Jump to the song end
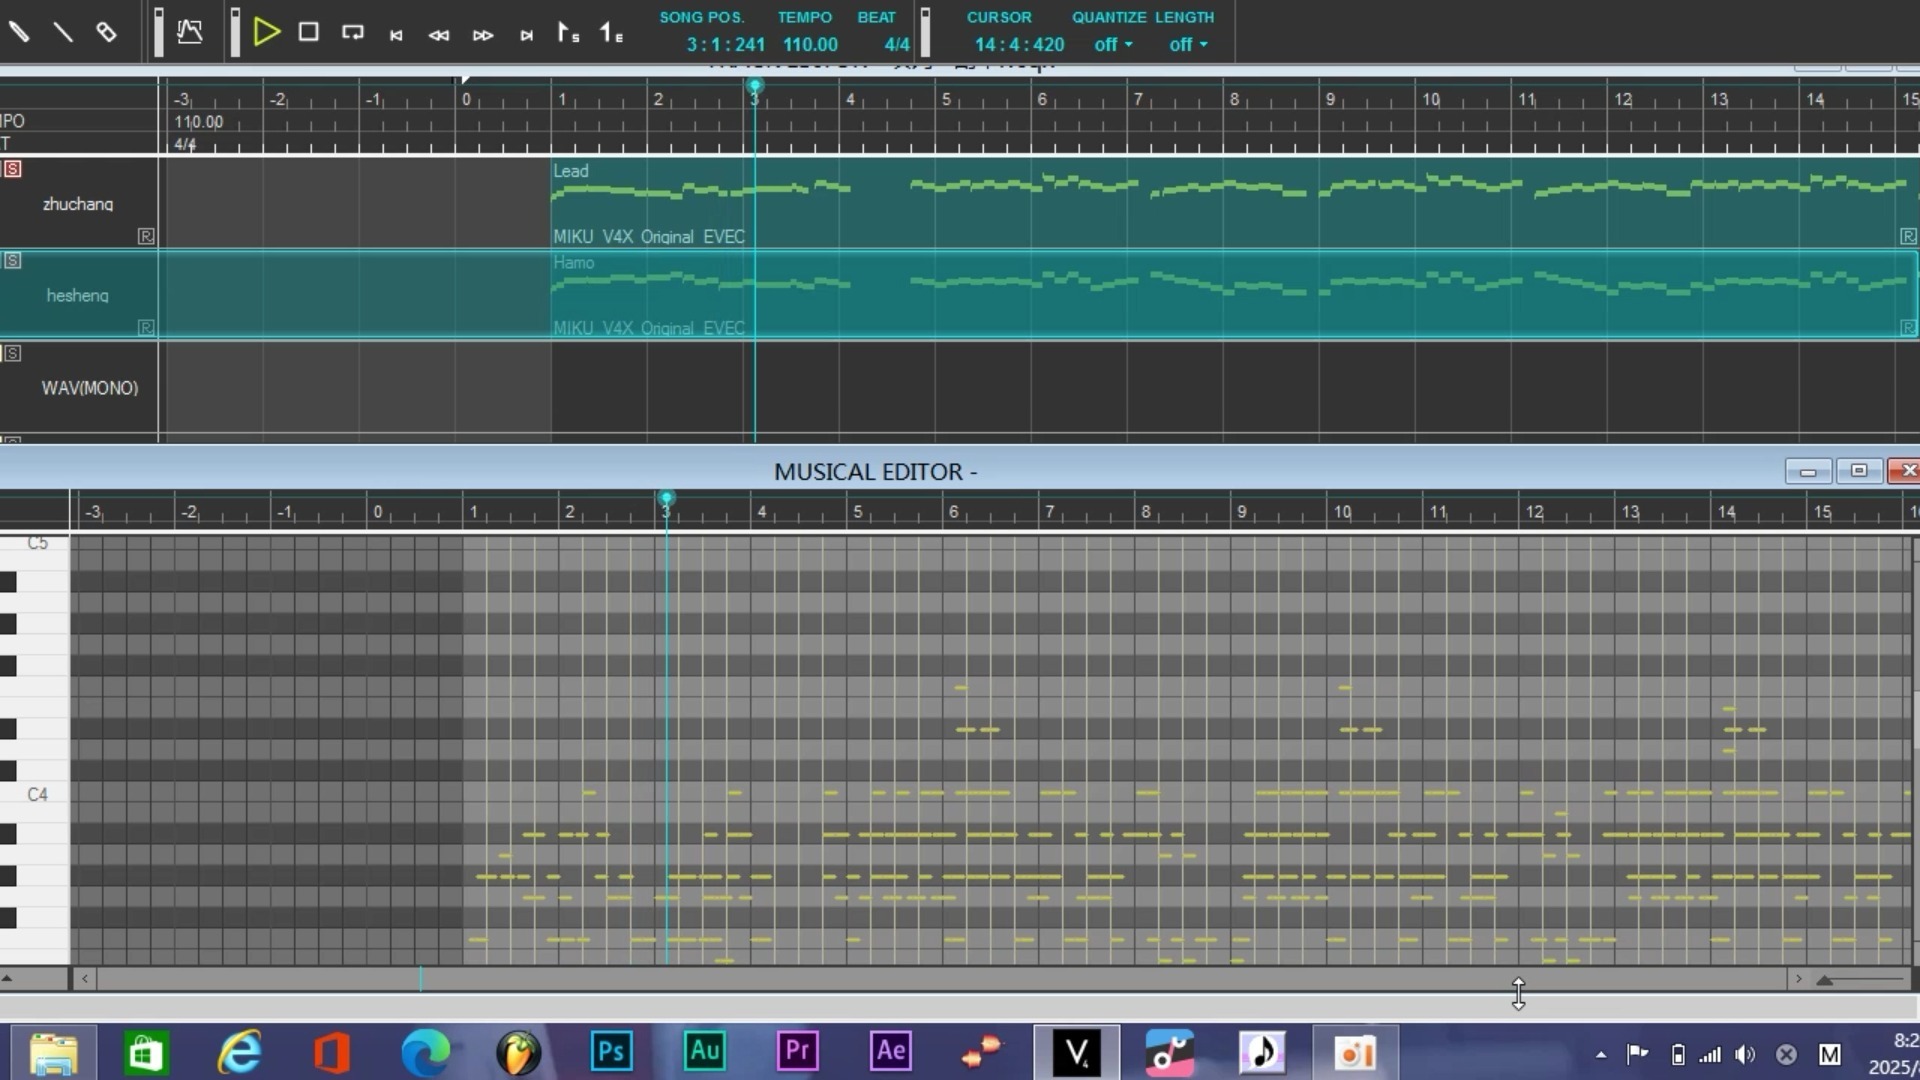Image resolution: width=1920 pixels, height=1080 pixels. tap(526, 35)
